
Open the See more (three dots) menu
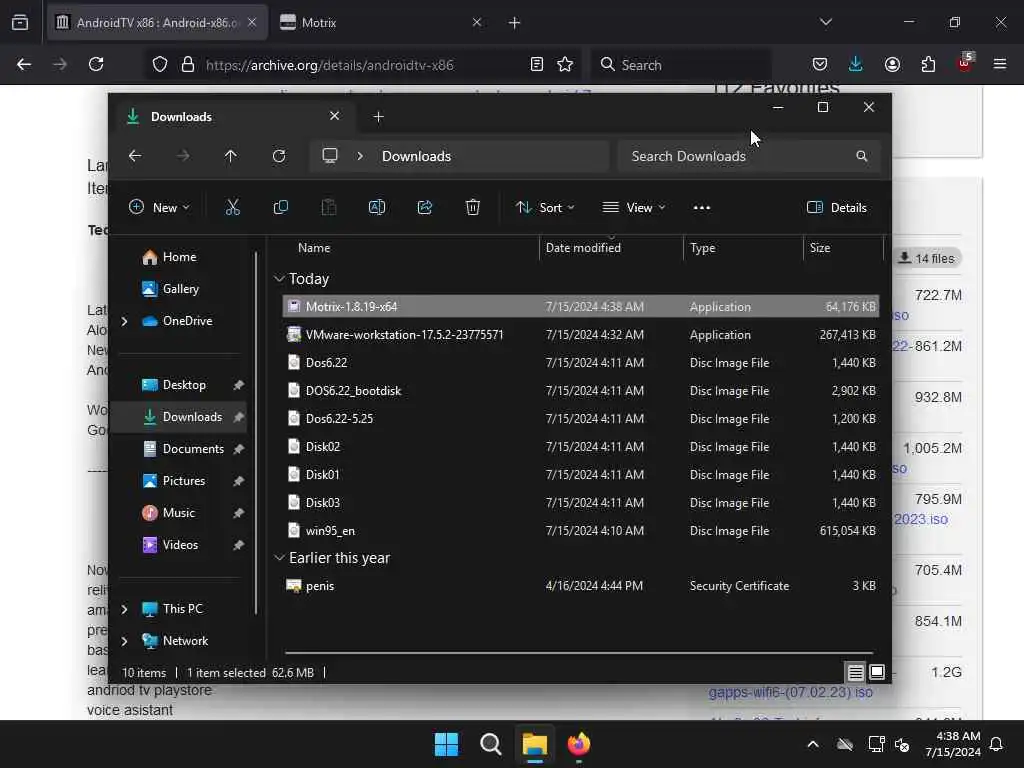point(701,208)
